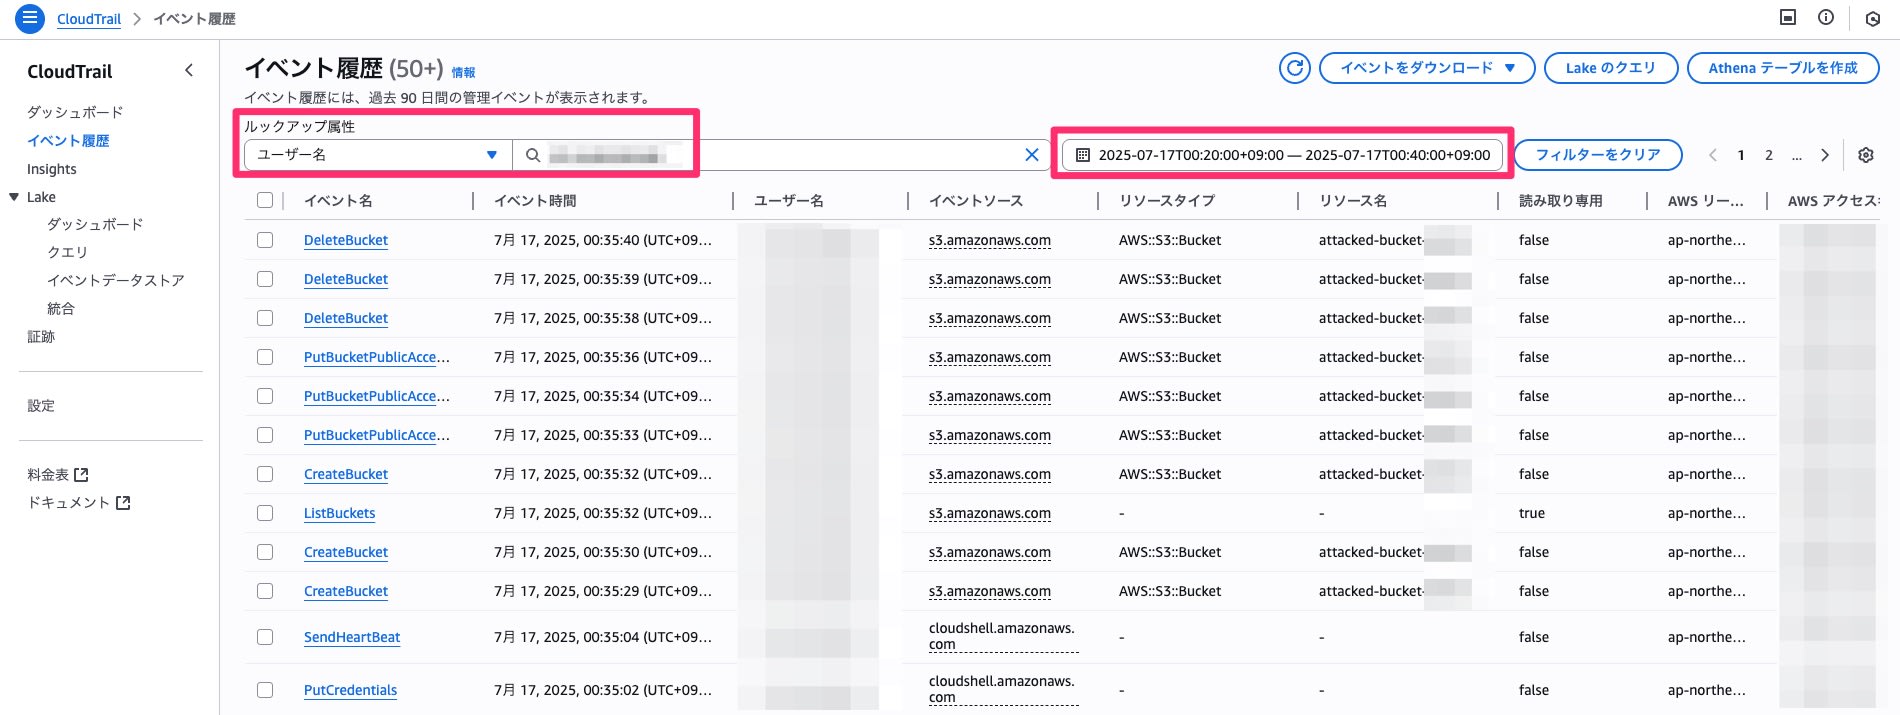Click the 'true' read-only value in the ListBuckets row

1532,513
